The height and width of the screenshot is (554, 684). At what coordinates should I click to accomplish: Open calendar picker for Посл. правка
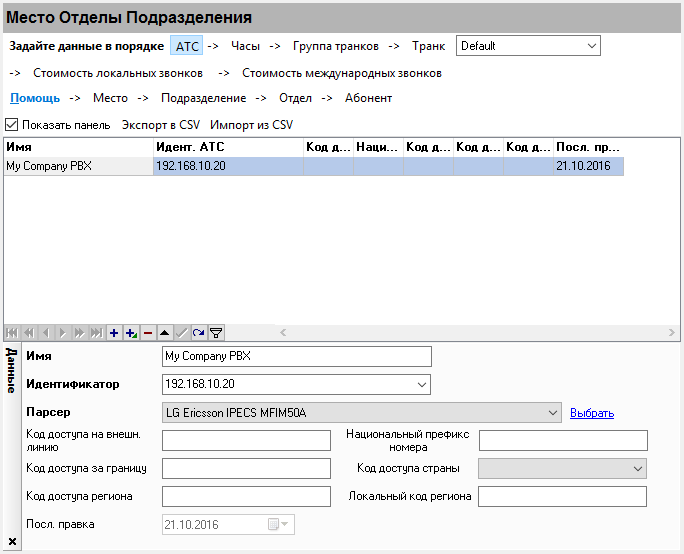click(x=278, y=524)
